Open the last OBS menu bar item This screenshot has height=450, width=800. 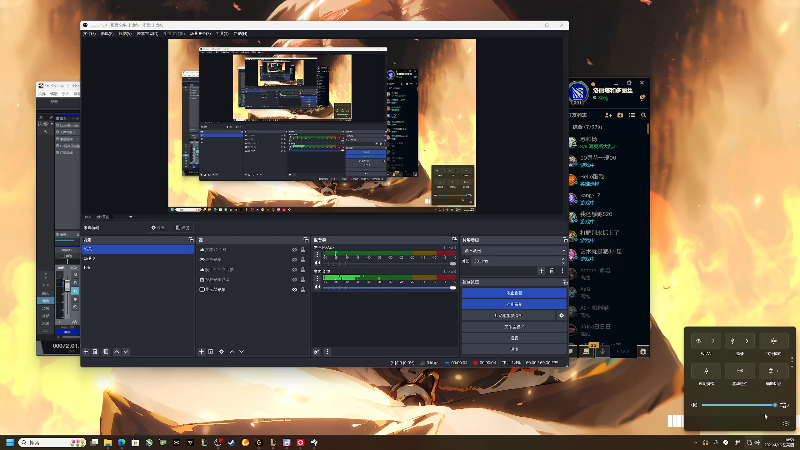point(240,34)
